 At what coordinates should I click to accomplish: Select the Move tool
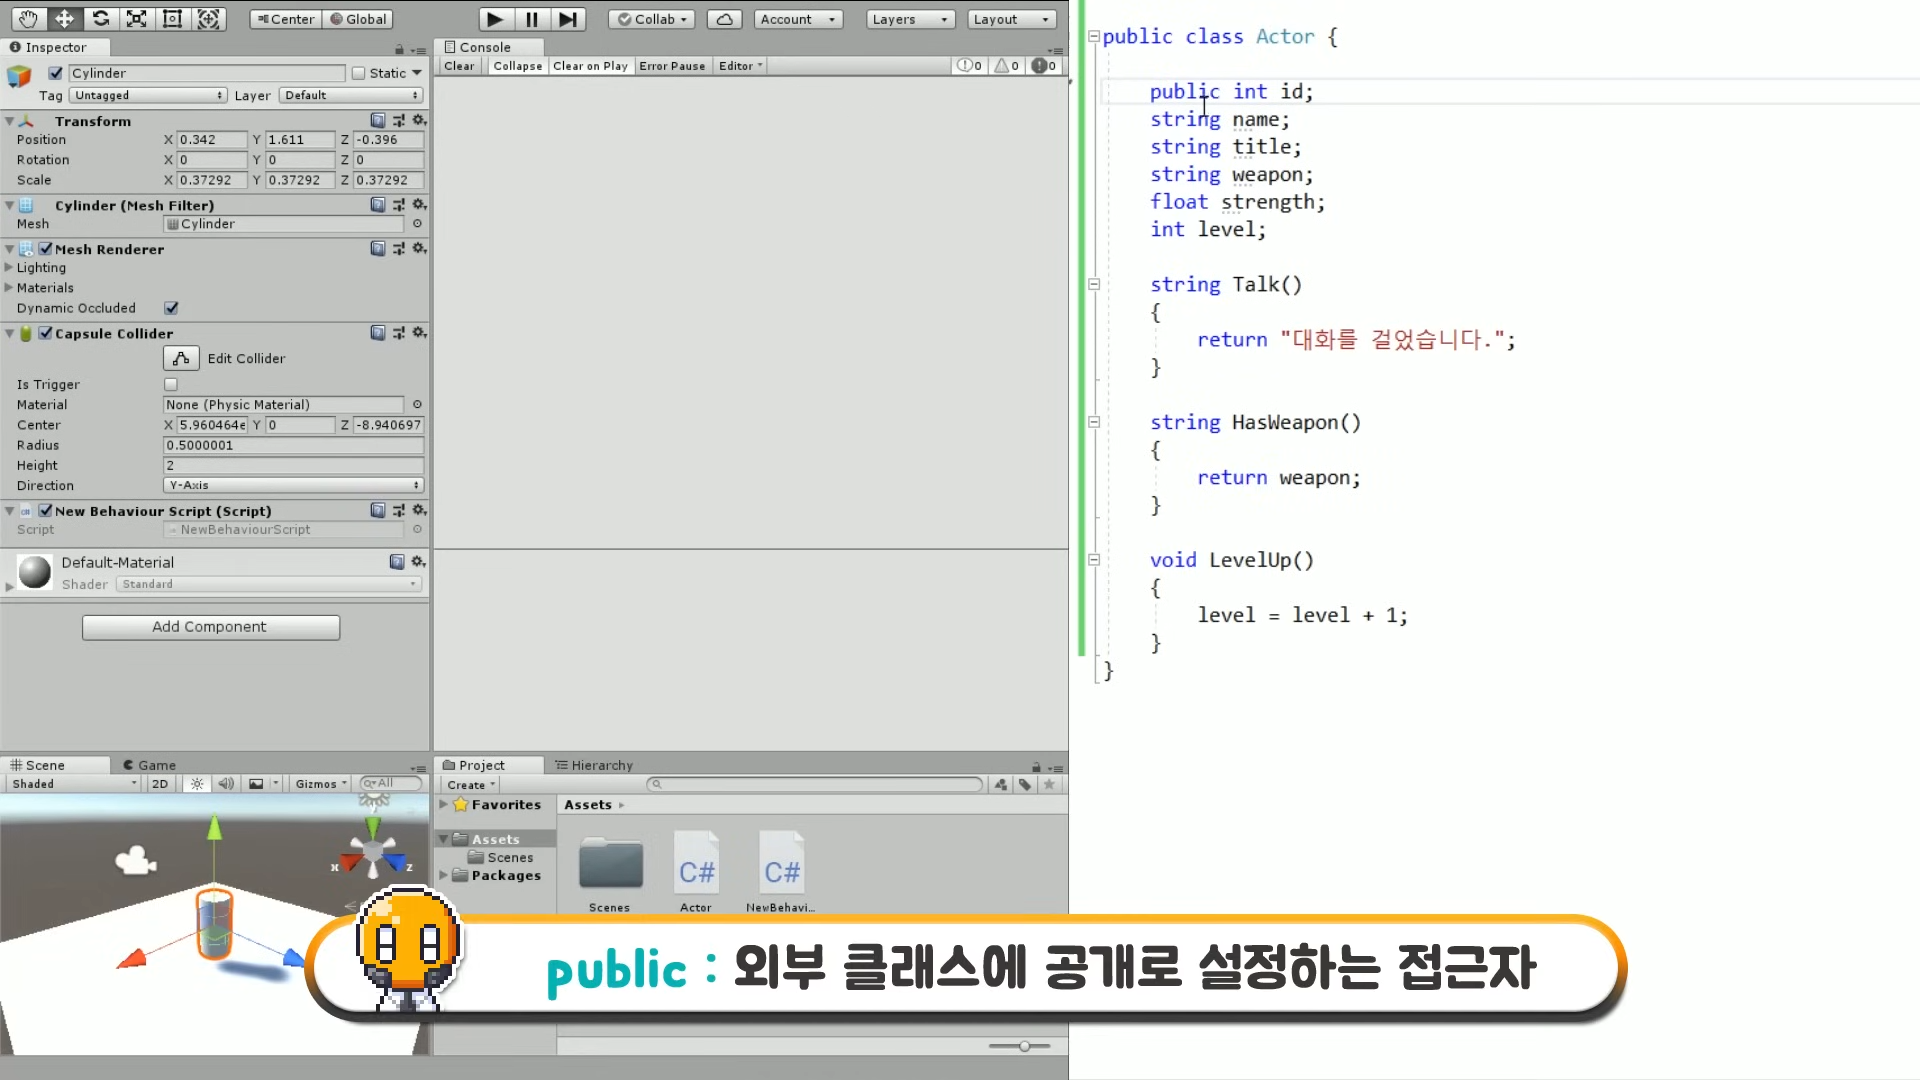coord(64,19)
